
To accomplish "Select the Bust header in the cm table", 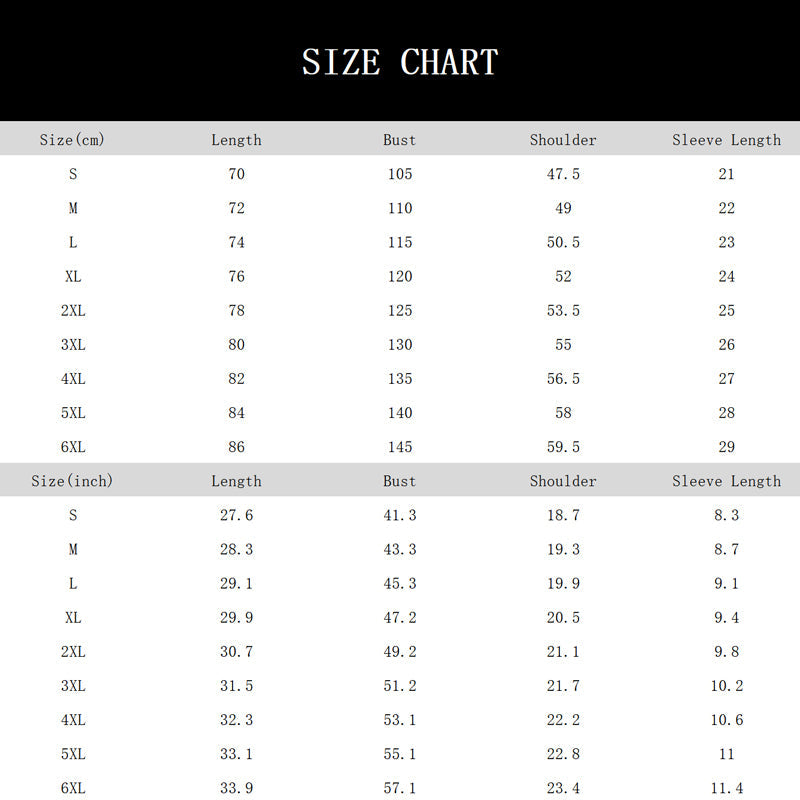I will 400,140.
